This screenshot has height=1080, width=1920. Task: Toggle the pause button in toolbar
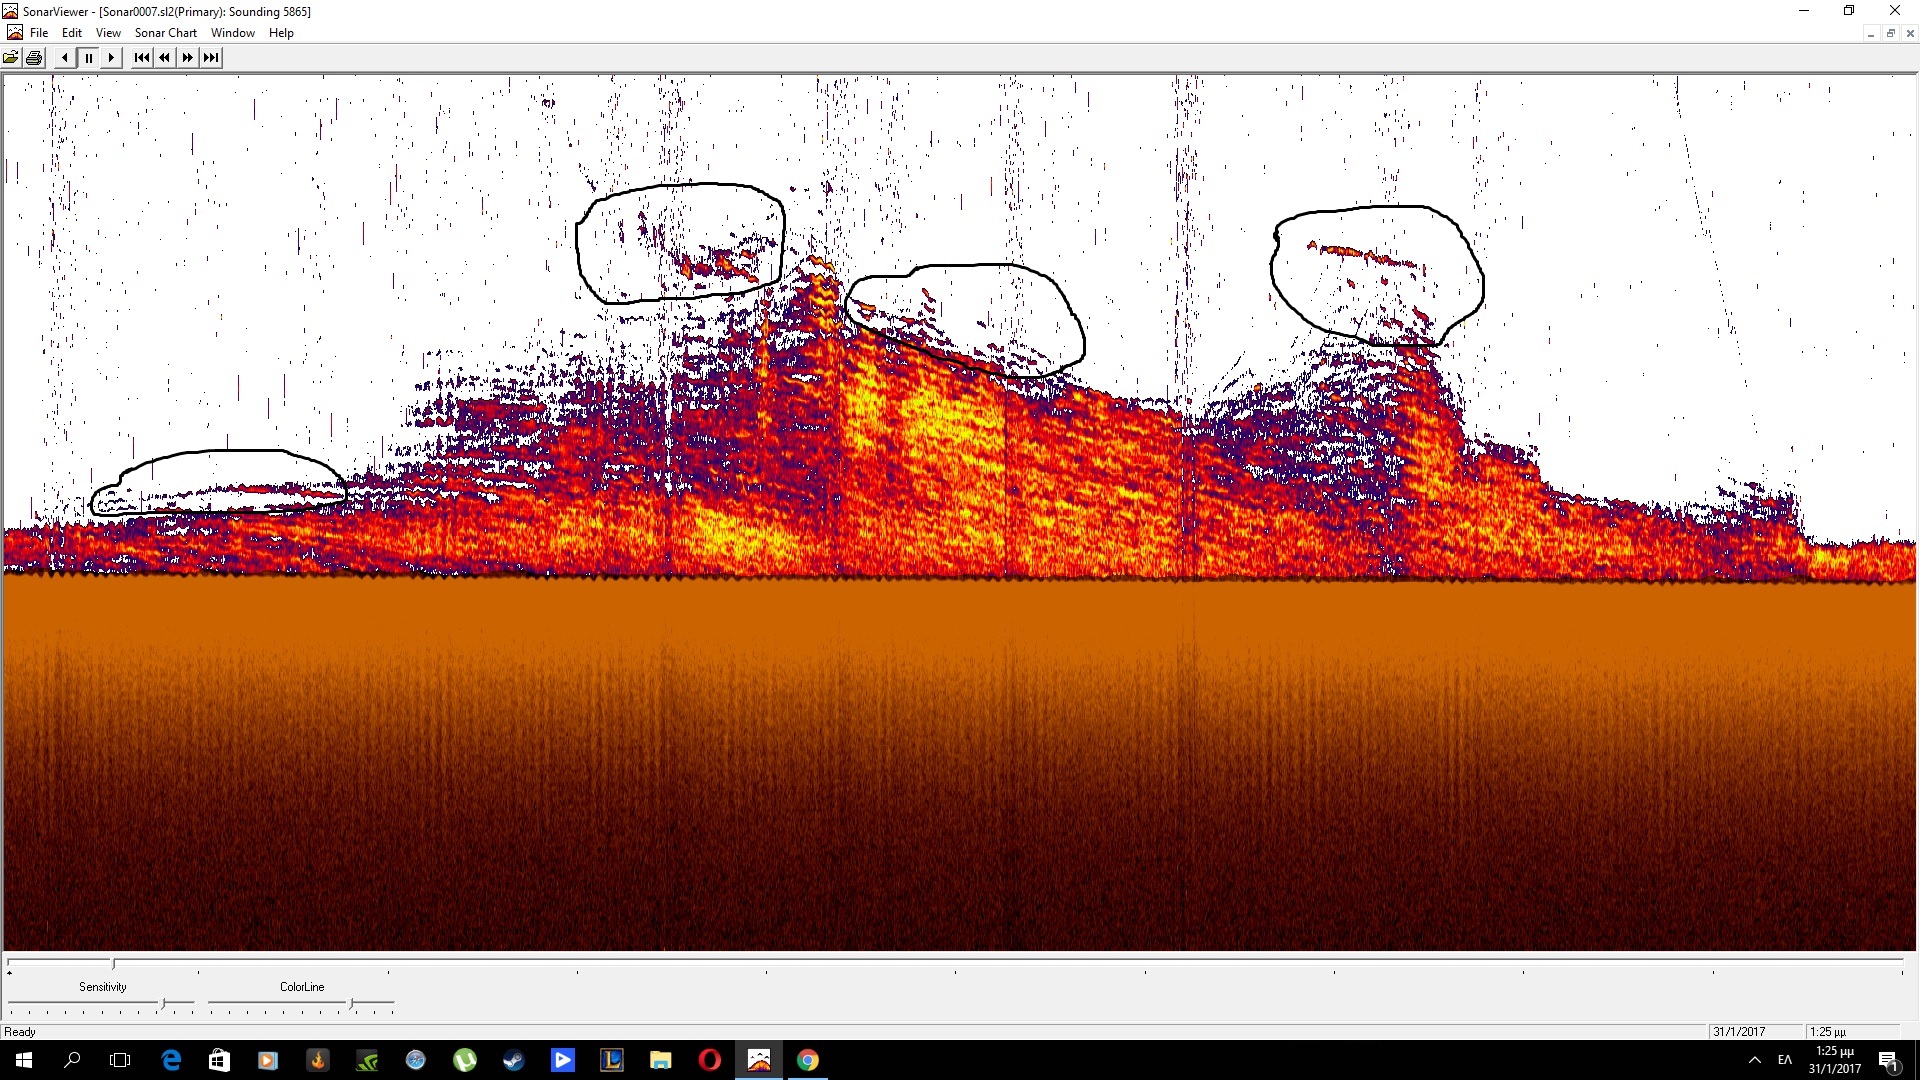(x=88, y=58)
